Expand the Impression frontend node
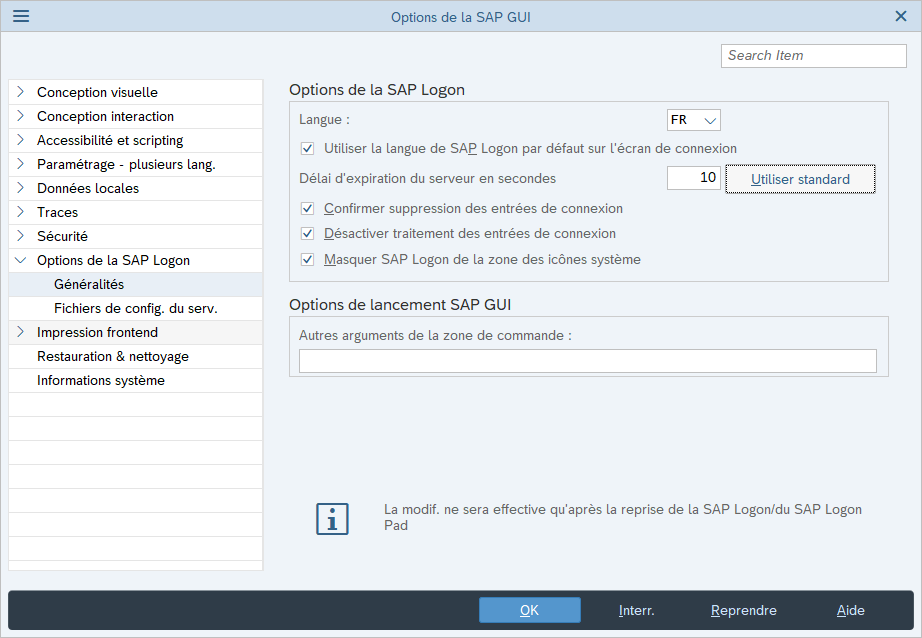This screenshot has width=922, height=638. [21, 332]
